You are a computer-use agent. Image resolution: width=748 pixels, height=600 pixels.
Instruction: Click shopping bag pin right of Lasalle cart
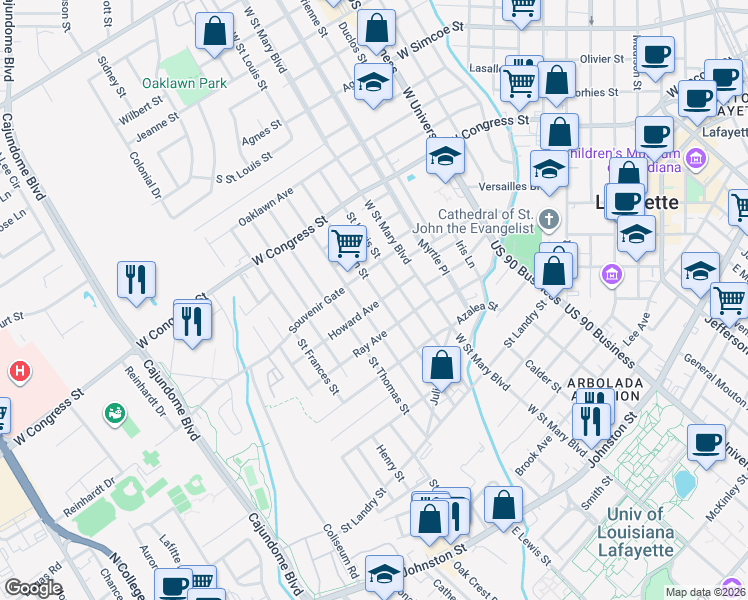557,81
